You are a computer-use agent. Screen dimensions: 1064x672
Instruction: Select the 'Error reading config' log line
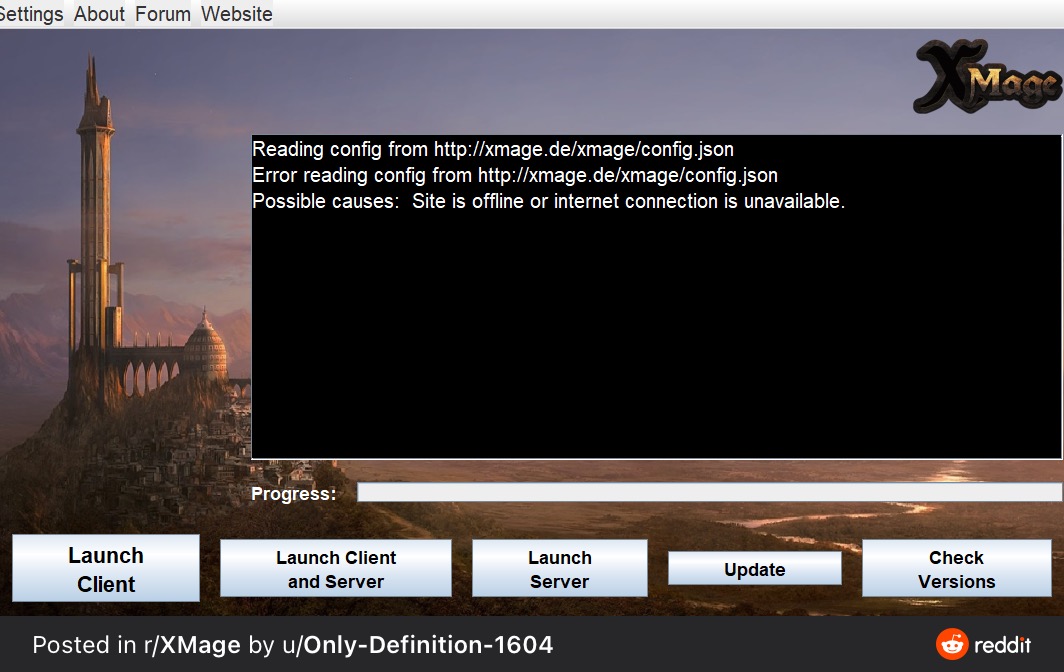(x=514, y=176)
